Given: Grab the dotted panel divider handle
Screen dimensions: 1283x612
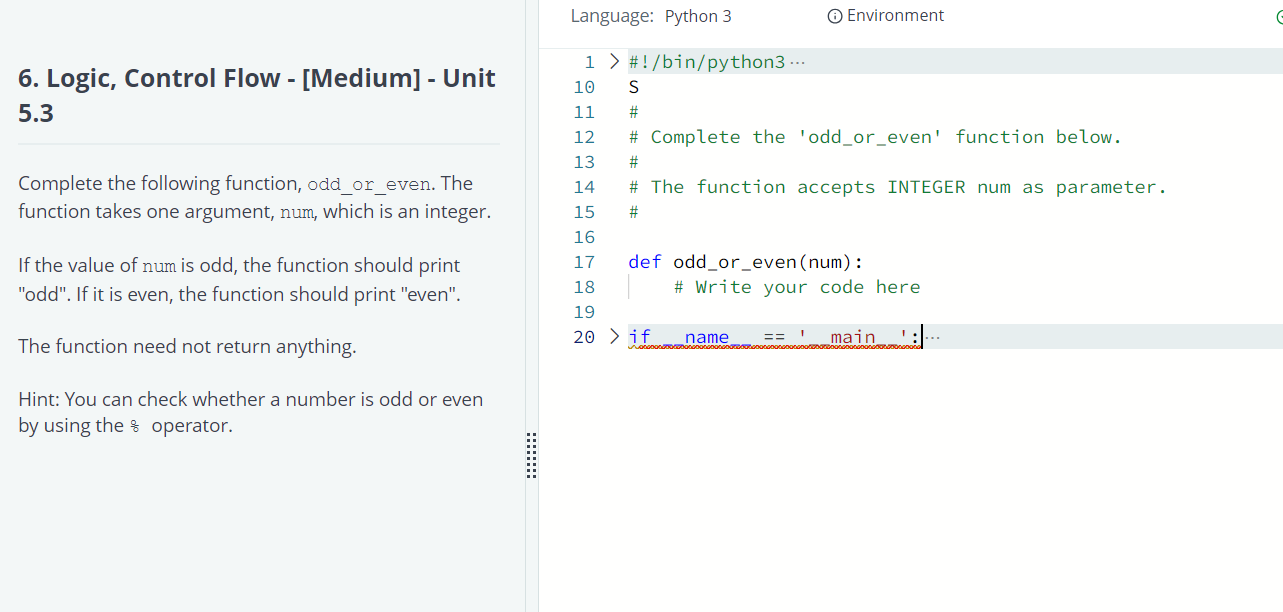Looking at the screenshot, I should click(532, 457).
